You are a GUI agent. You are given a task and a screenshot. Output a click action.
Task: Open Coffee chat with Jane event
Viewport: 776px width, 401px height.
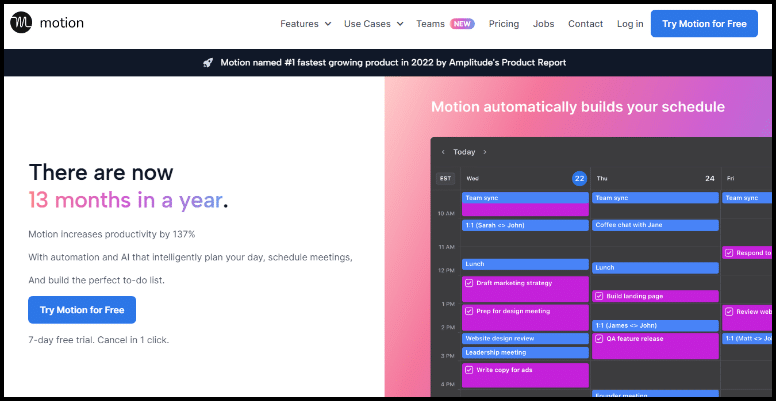click(655, 225)
